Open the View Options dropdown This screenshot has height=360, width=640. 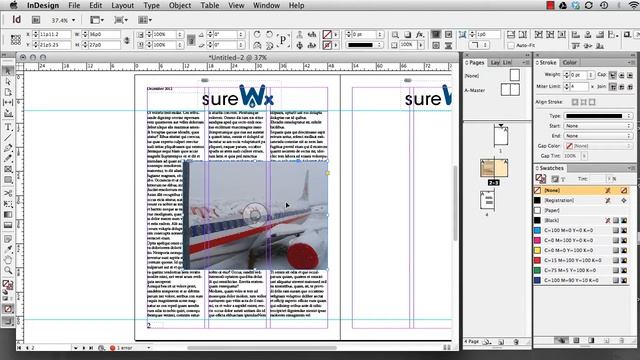tap(97, 20)
